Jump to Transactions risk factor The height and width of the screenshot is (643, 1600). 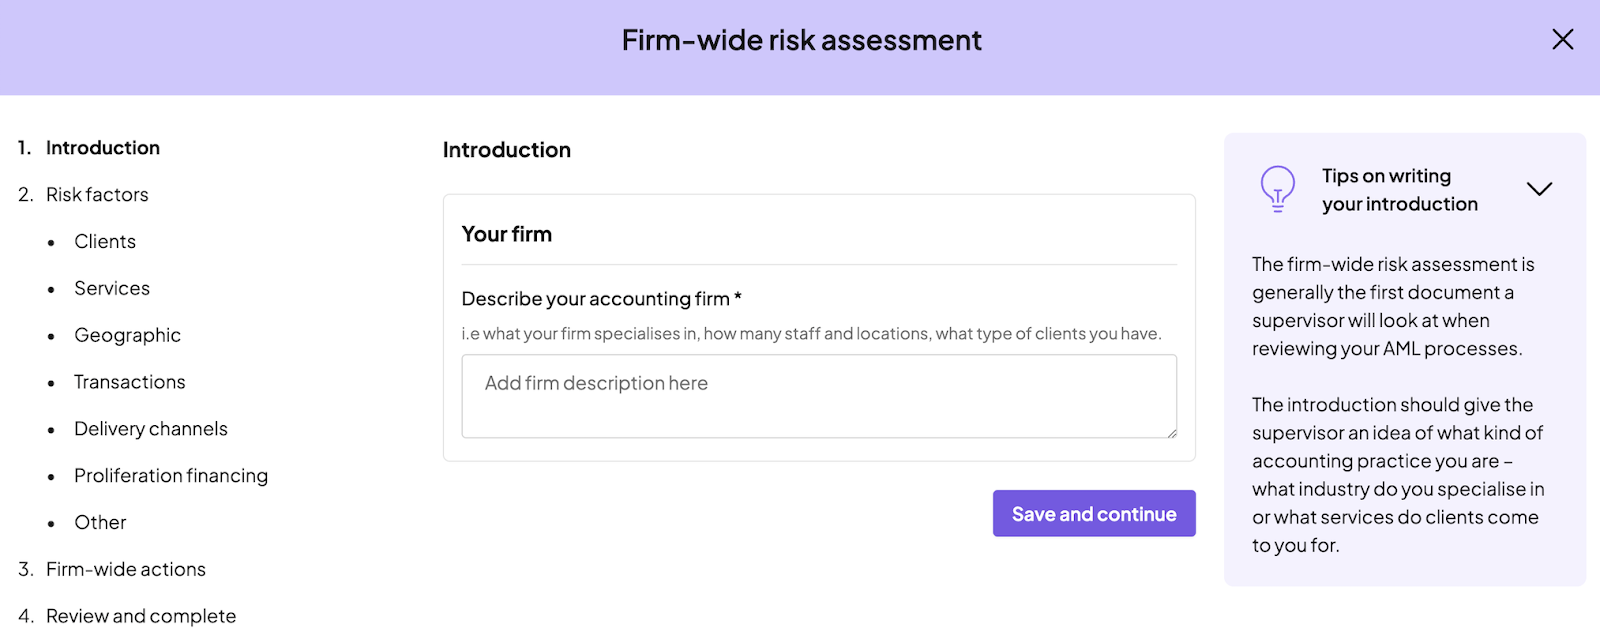click(x=130, y=382)
